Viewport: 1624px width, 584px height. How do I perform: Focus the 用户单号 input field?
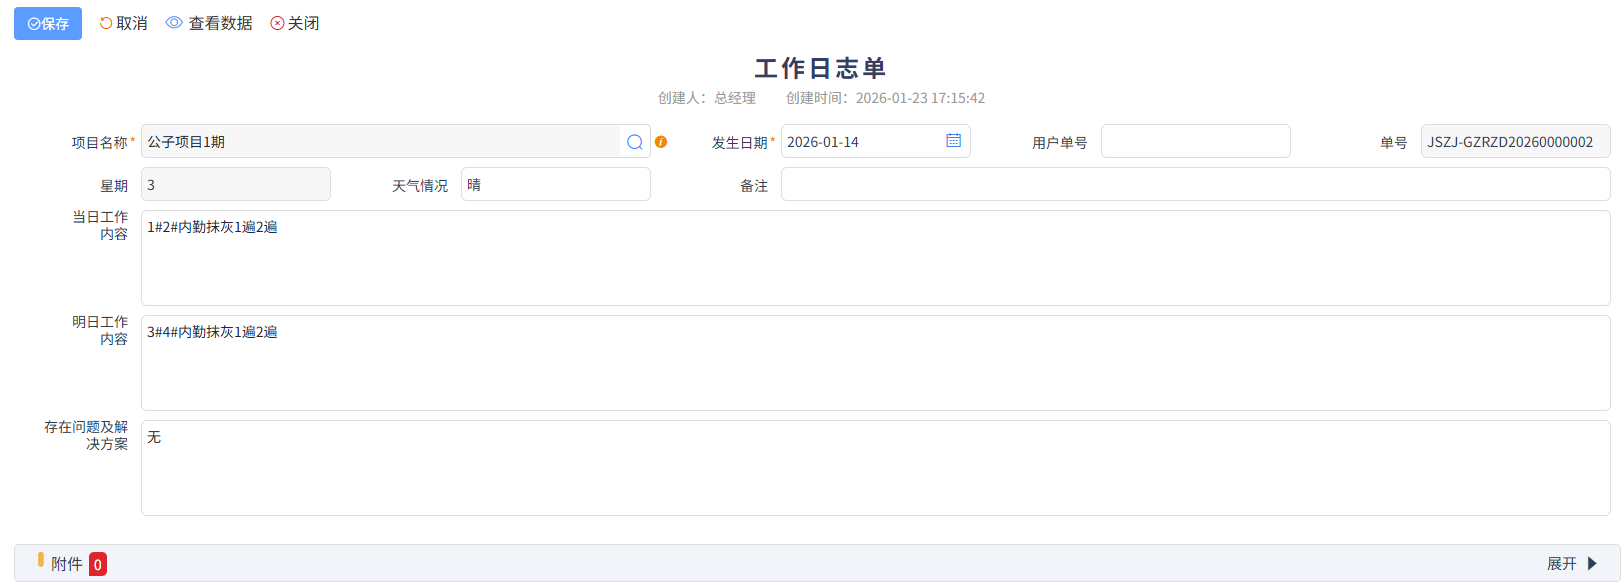1195,142
